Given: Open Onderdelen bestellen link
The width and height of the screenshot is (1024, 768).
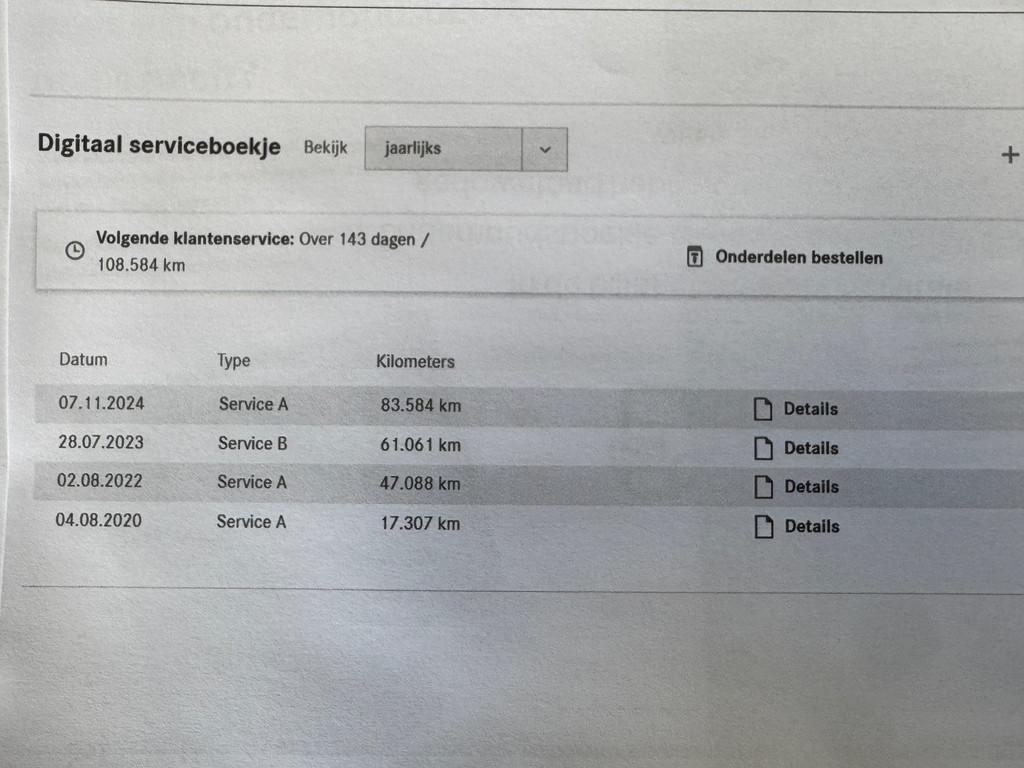Looking at the screenshot, I should (x=799, y=257).
